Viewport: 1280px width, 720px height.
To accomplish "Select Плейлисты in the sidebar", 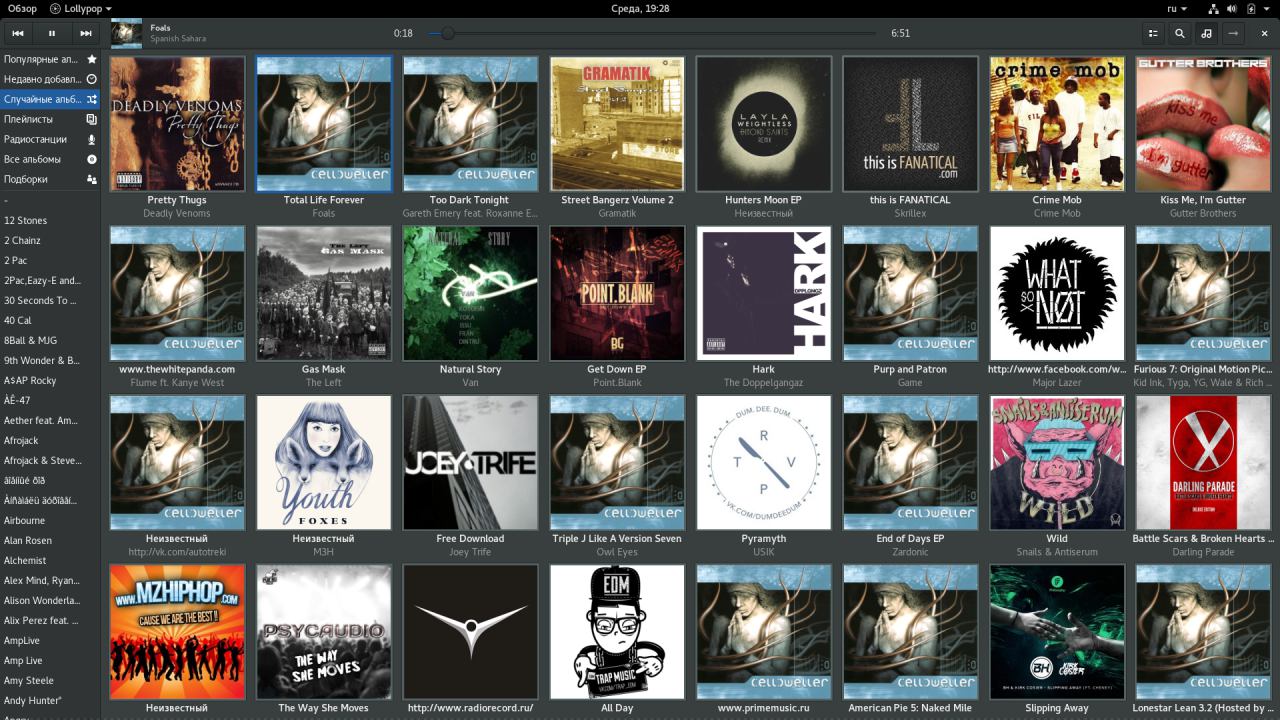I will tap(50, 119).
